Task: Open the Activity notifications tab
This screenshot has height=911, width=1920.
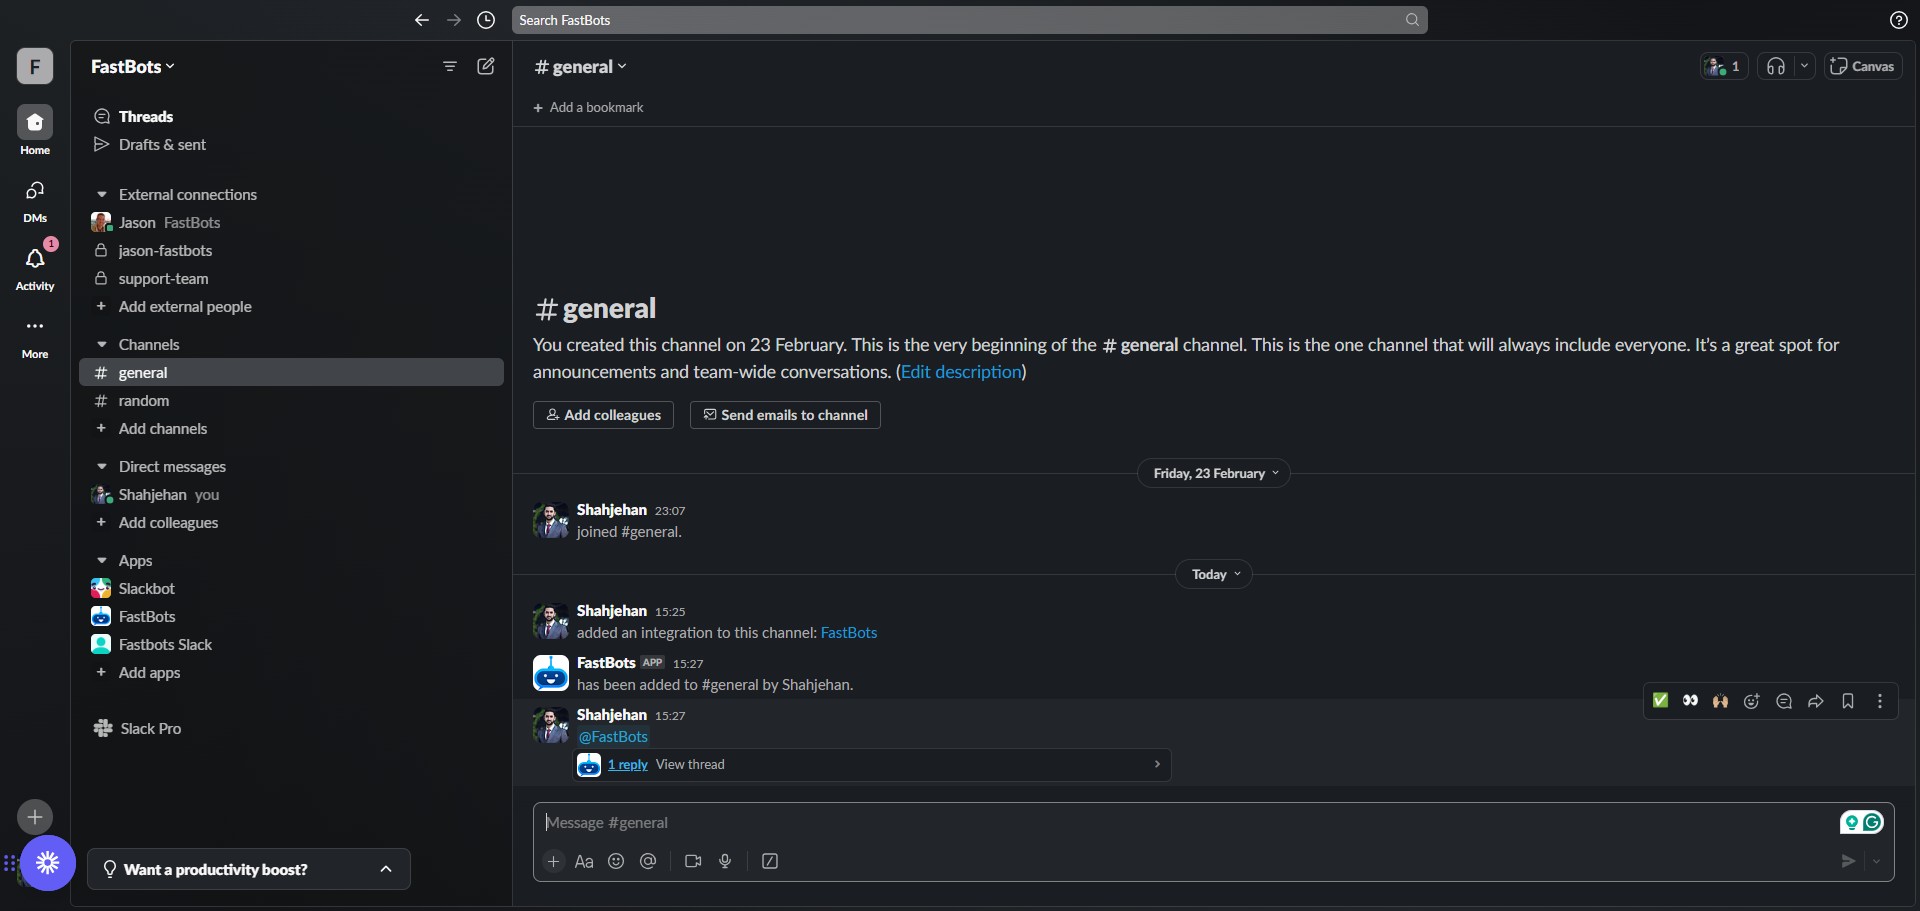Action: click(35, 268)
